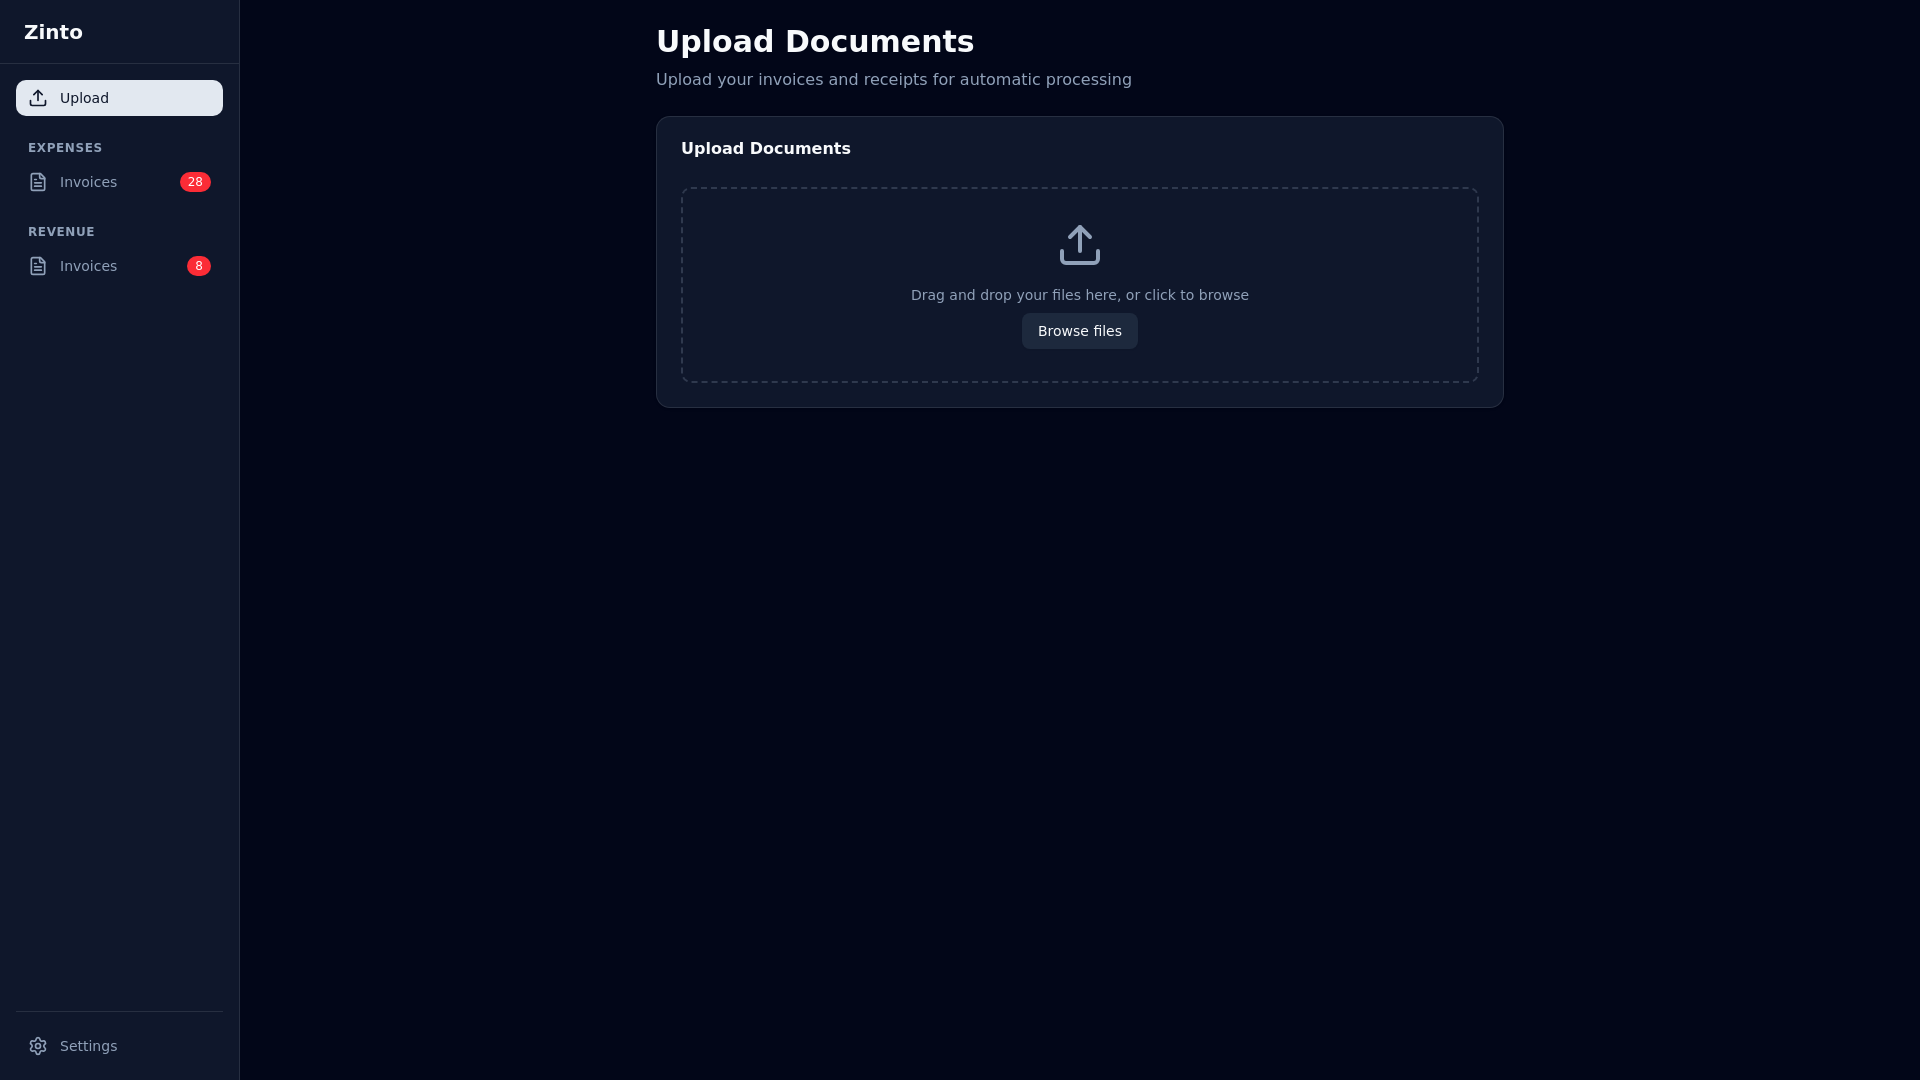The width and height of the screenshot is (1920, 1080).
Task: Click the REVENUE section heading
Action: pos(61,232)
